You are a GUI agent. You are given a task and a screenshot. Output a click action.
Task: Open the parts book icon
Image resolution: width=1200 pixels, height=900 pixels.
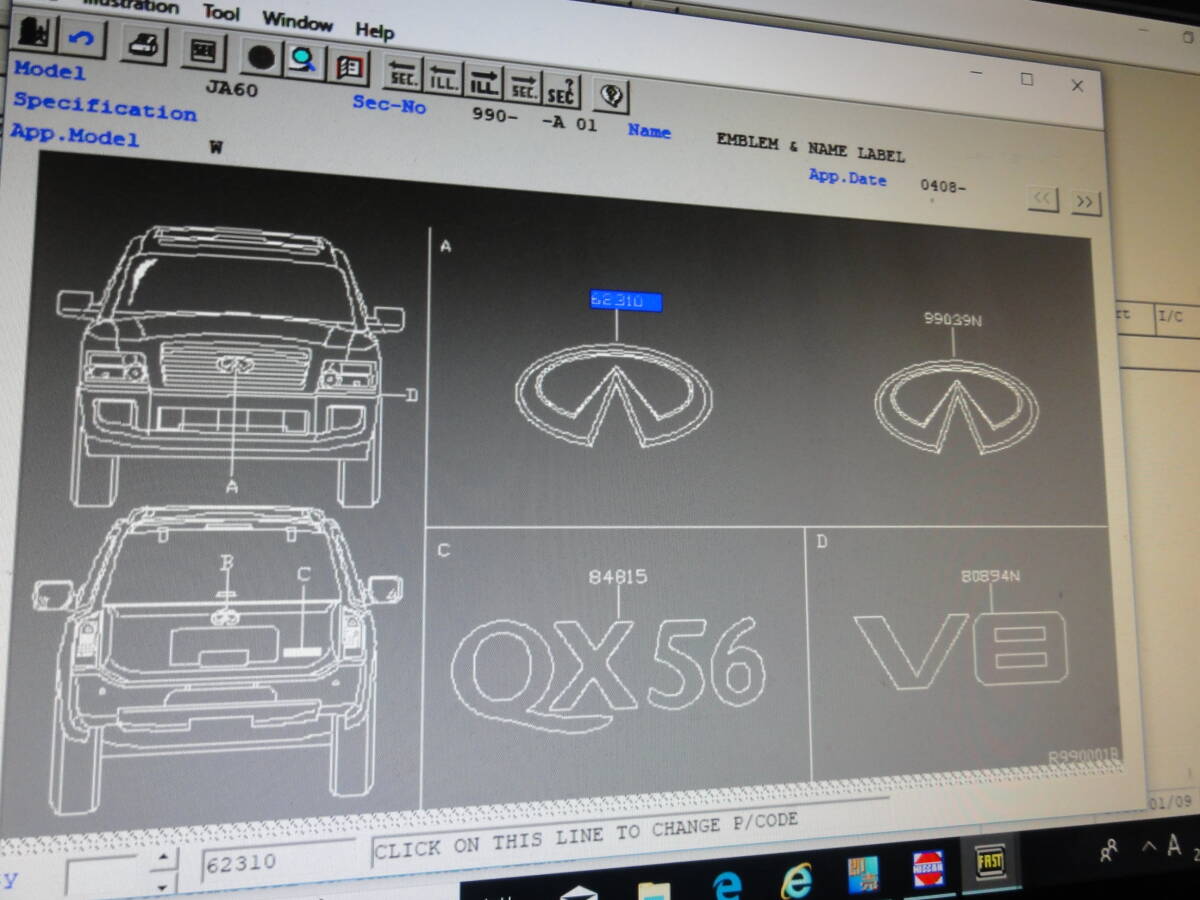[x=349, y=67]
